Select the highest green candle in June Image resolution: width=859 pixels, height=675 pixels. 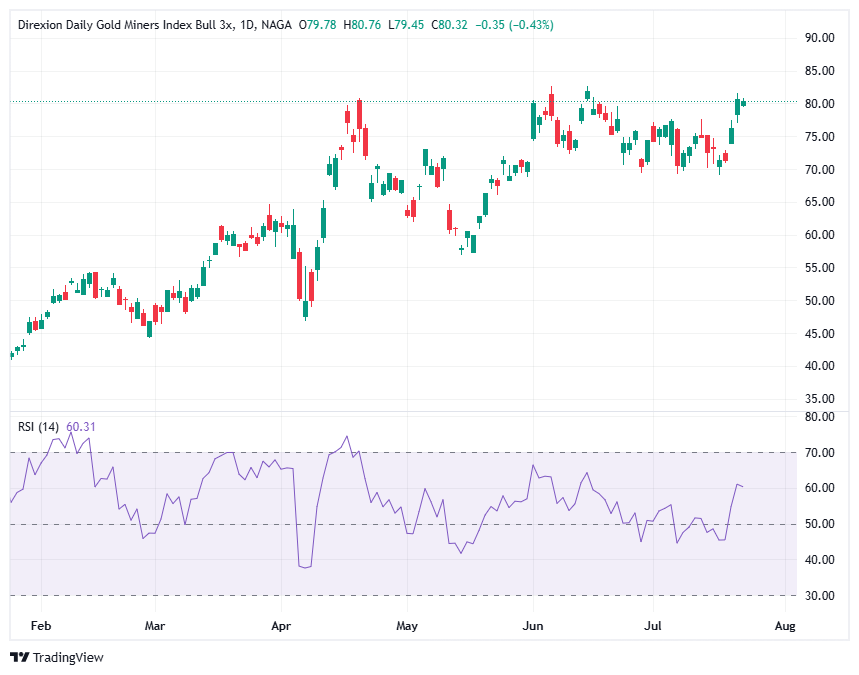tap(587, 95)
